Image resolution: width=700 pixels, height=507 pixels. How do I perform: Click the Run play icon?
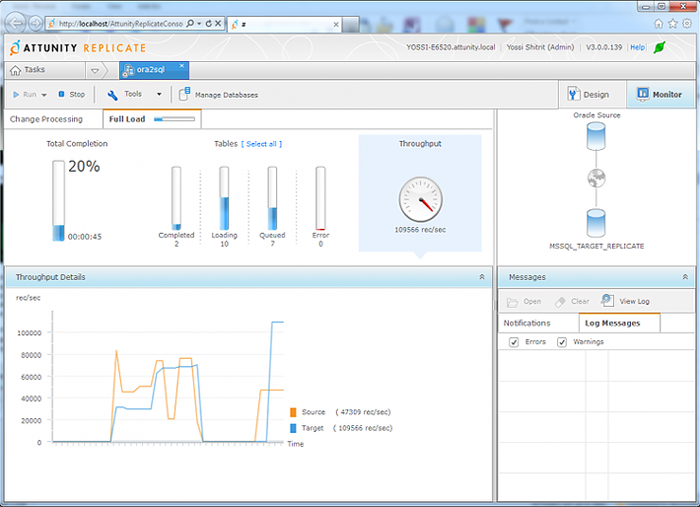pos(16,95)
